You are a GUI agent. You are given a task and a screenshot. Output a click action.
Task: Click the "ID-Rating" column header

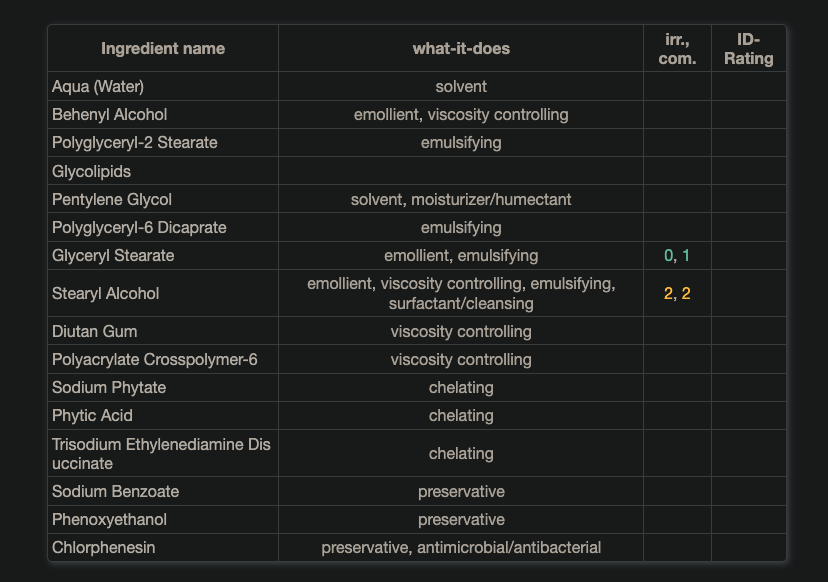coord(749,48)
